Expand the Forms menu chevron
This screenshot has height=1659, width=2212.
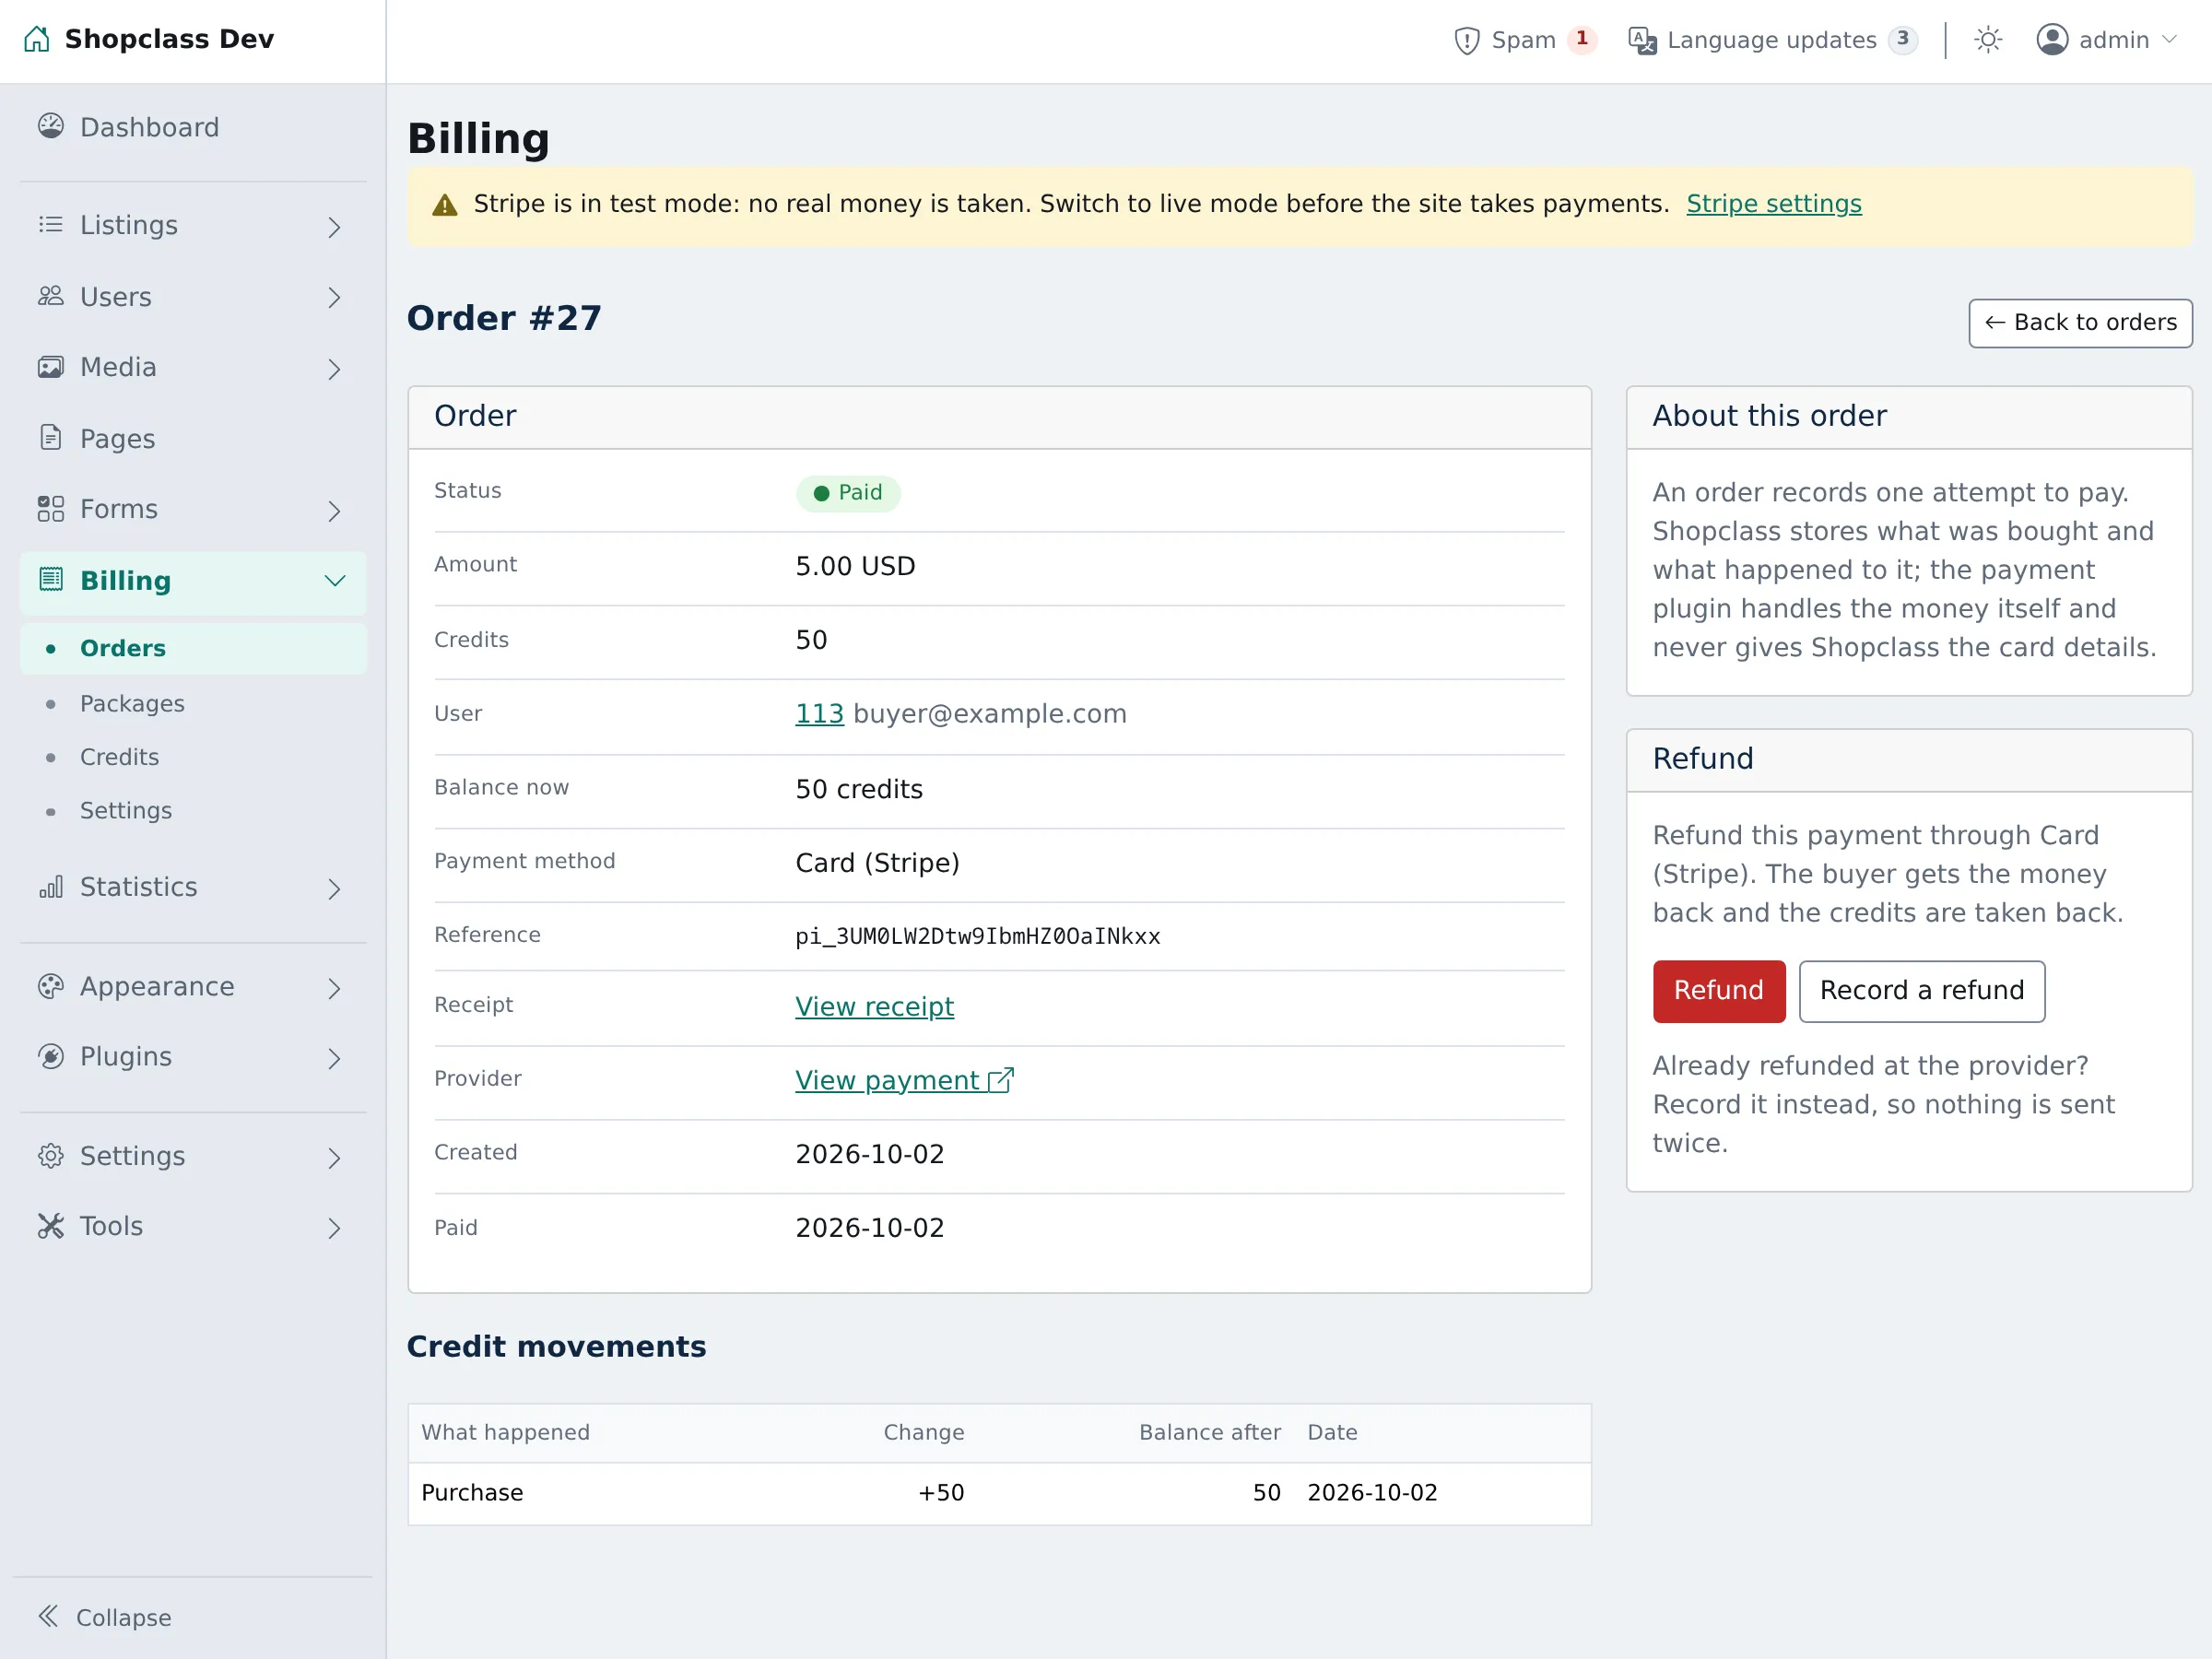pyautogui.click(x=334, y=511)
